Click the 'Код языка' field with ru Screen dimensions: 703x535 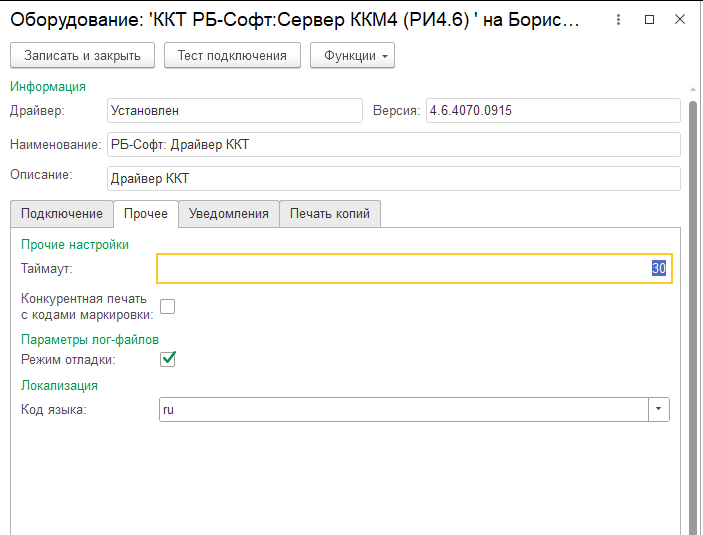point(404,409)
